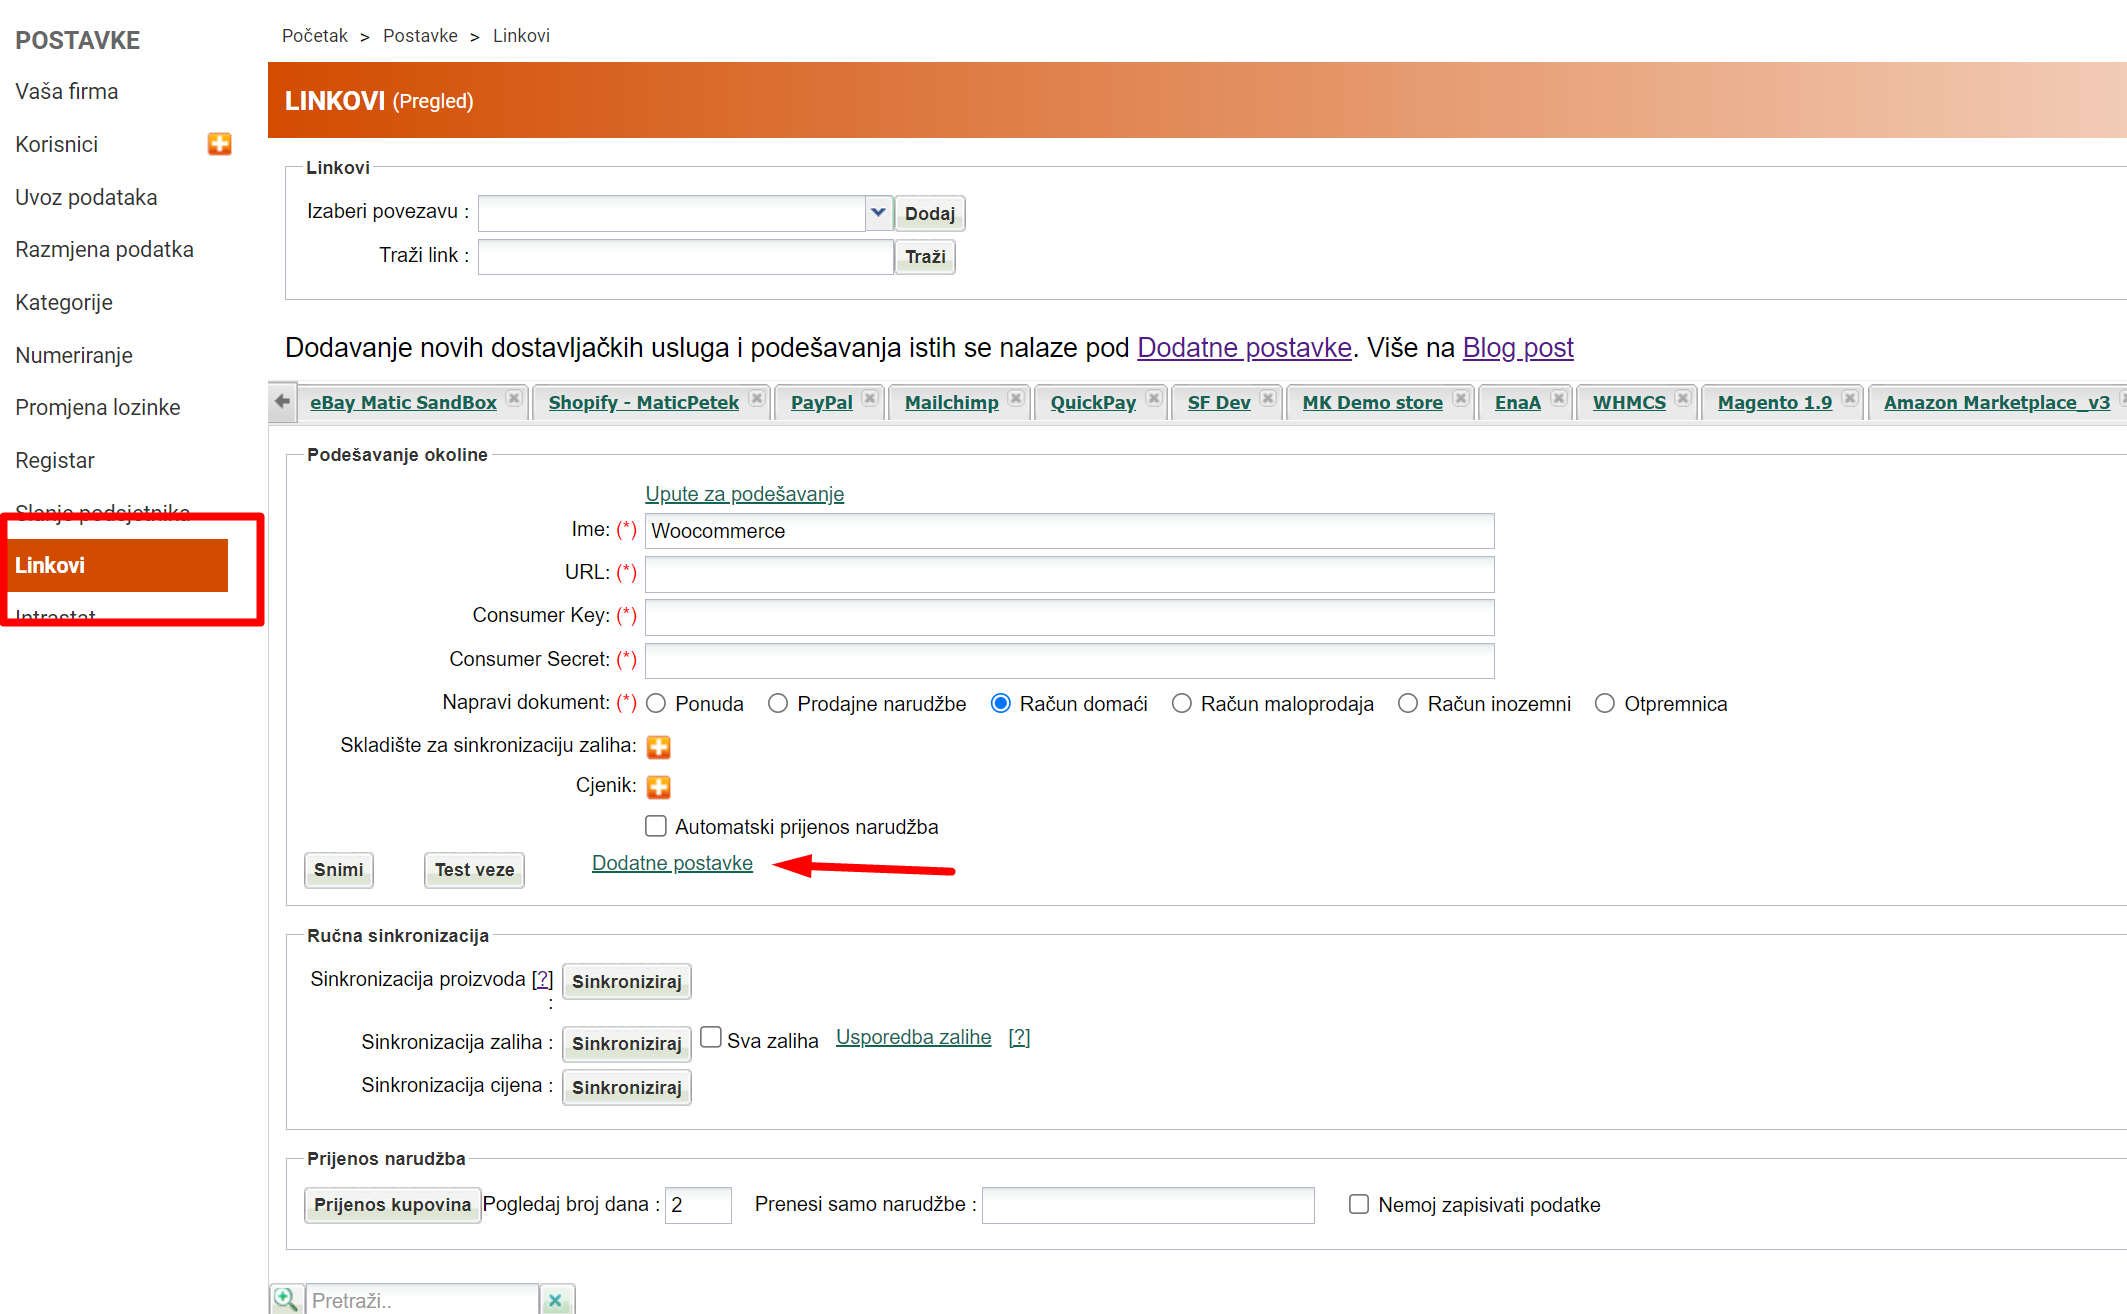Click Sinkroniziraj for Sinkronizacija cijena
This screenshot has width=2127, height=1314.
tap(626, 1087)
